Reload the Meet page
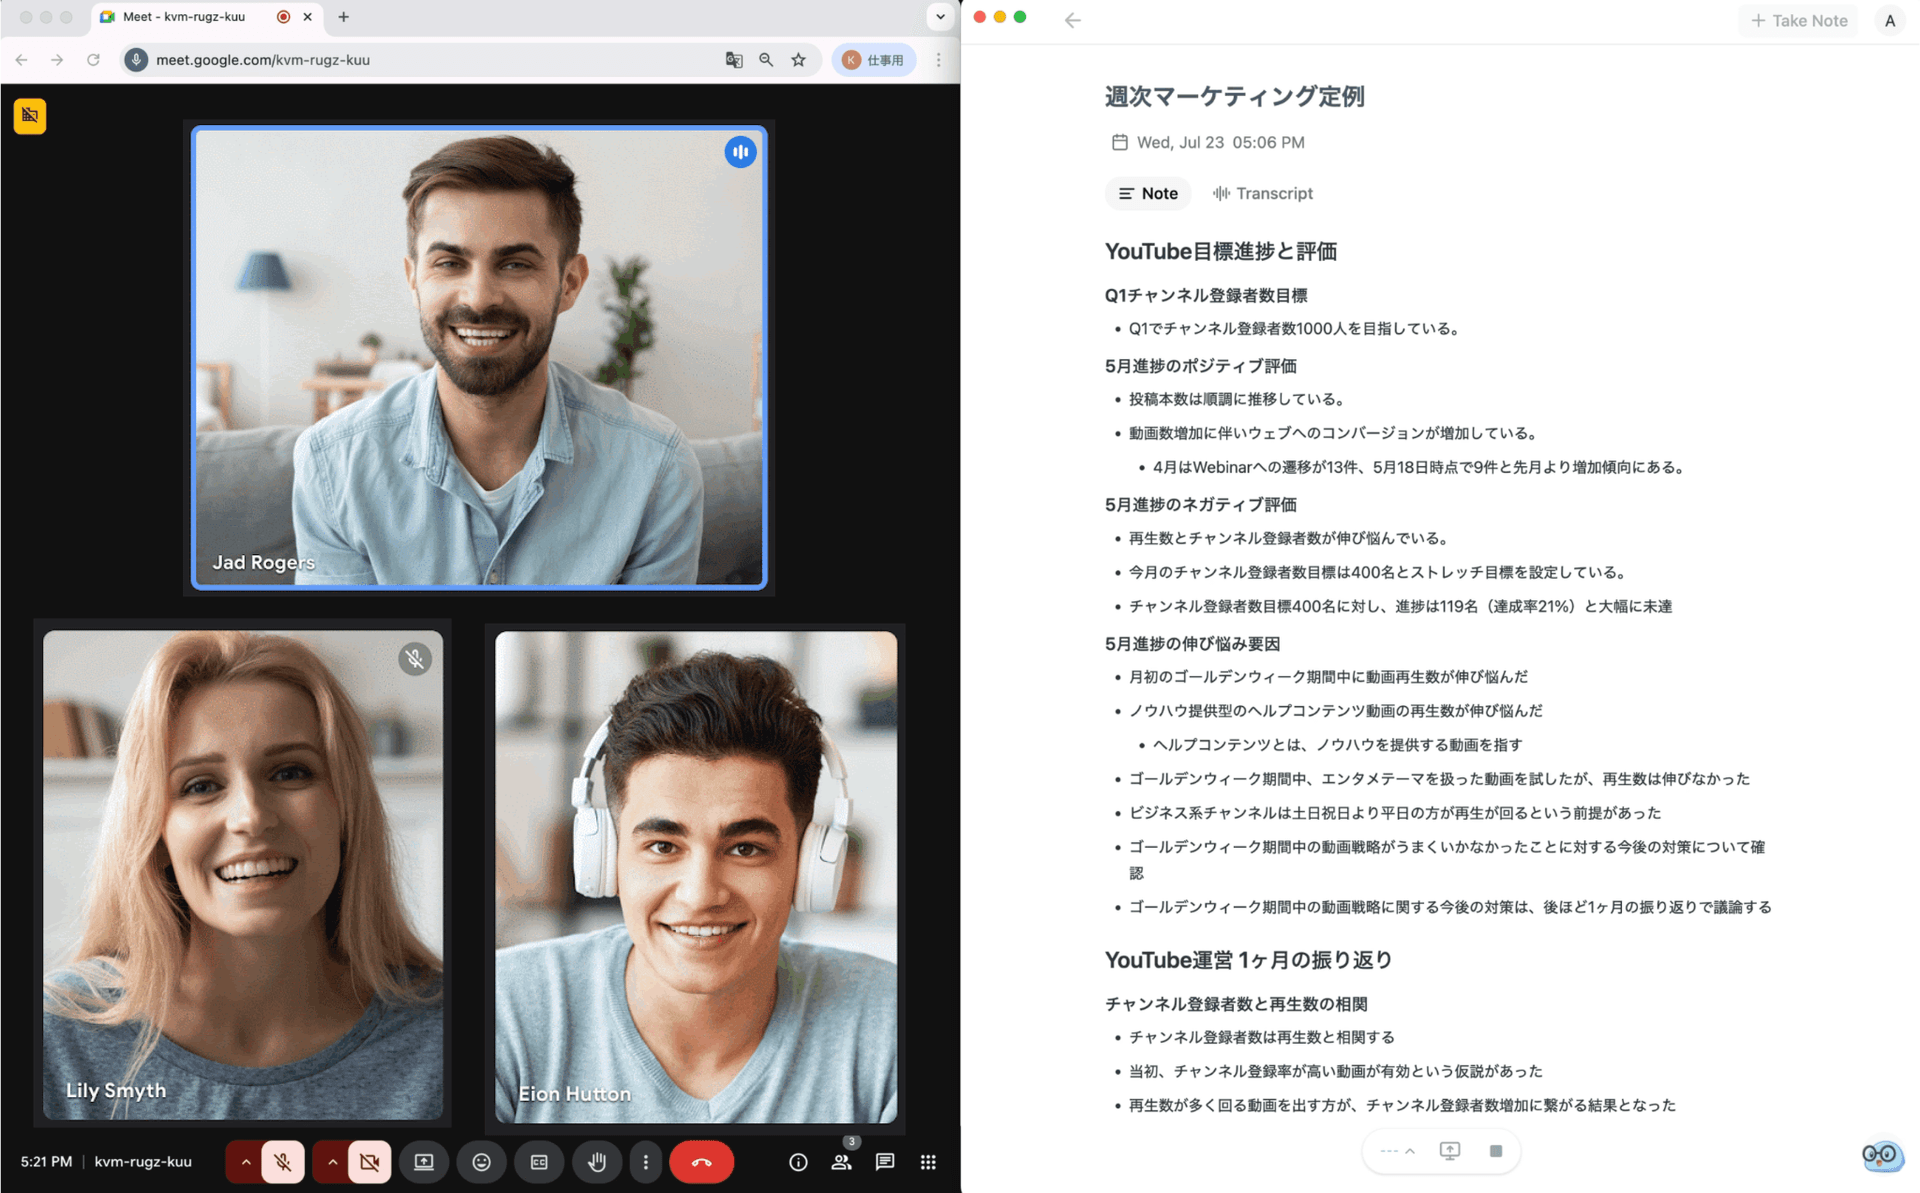This screenshot has width=1920, height=1193. pos(93,60)
